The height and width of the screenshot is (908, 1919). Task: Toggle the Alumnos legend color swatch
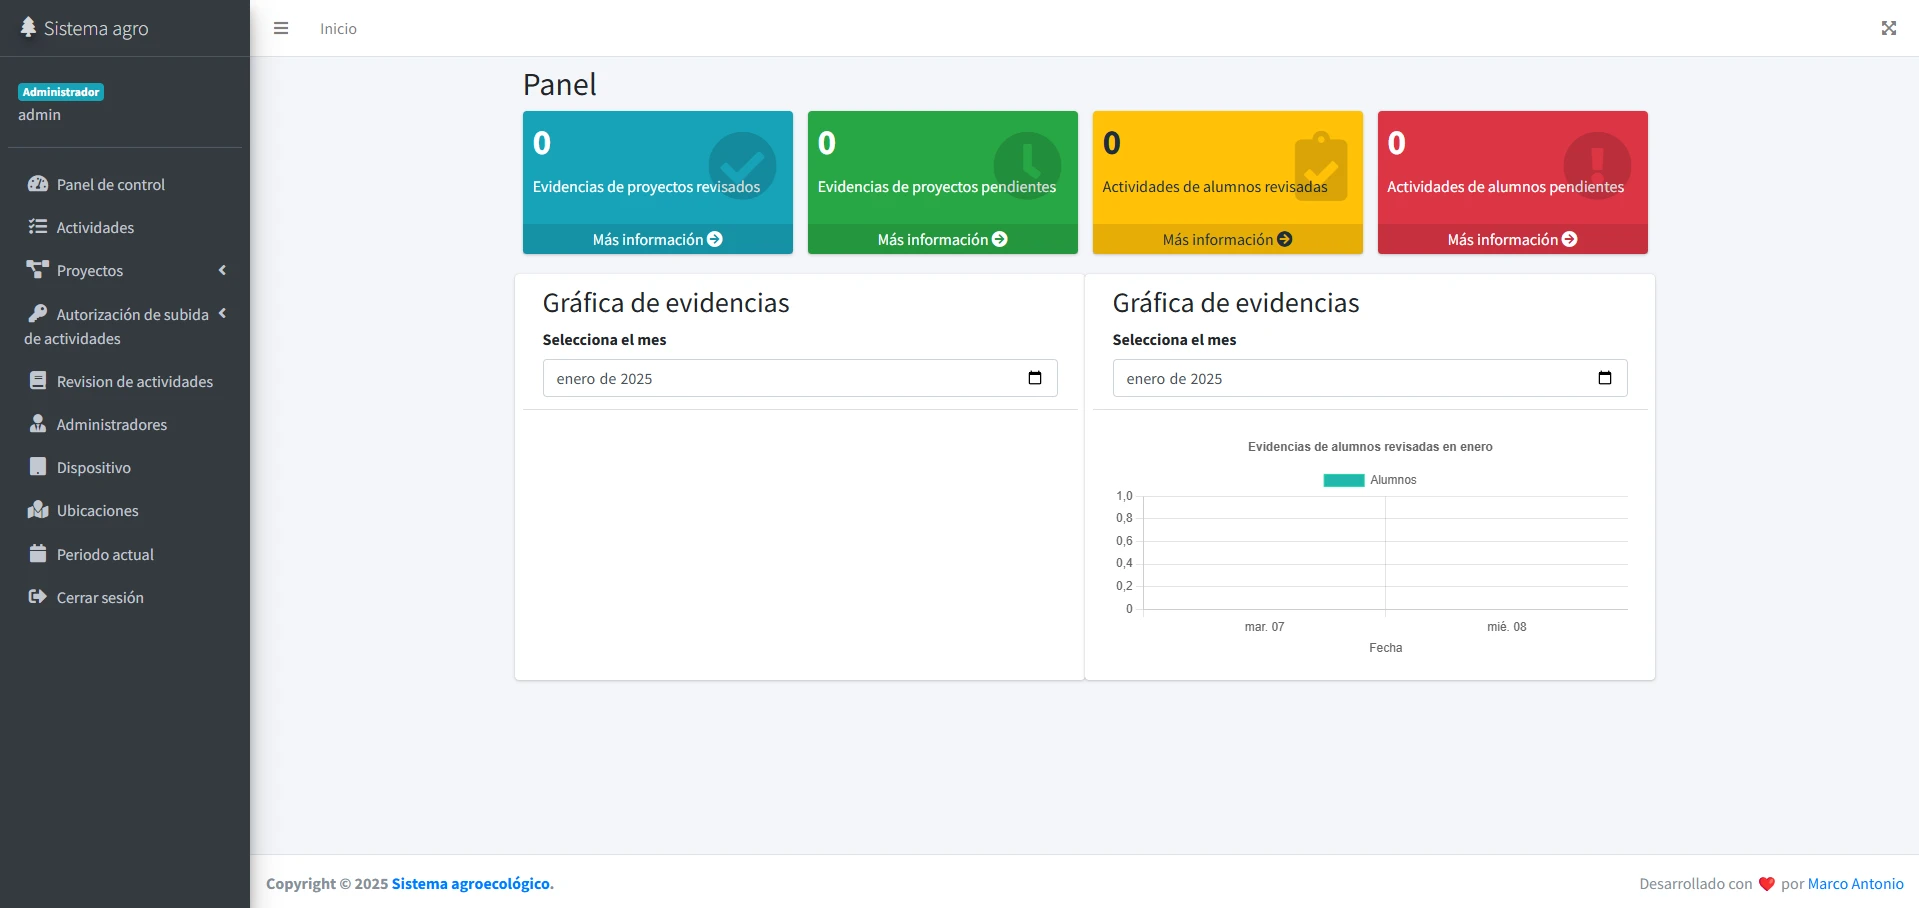[x=1344, y=480]
